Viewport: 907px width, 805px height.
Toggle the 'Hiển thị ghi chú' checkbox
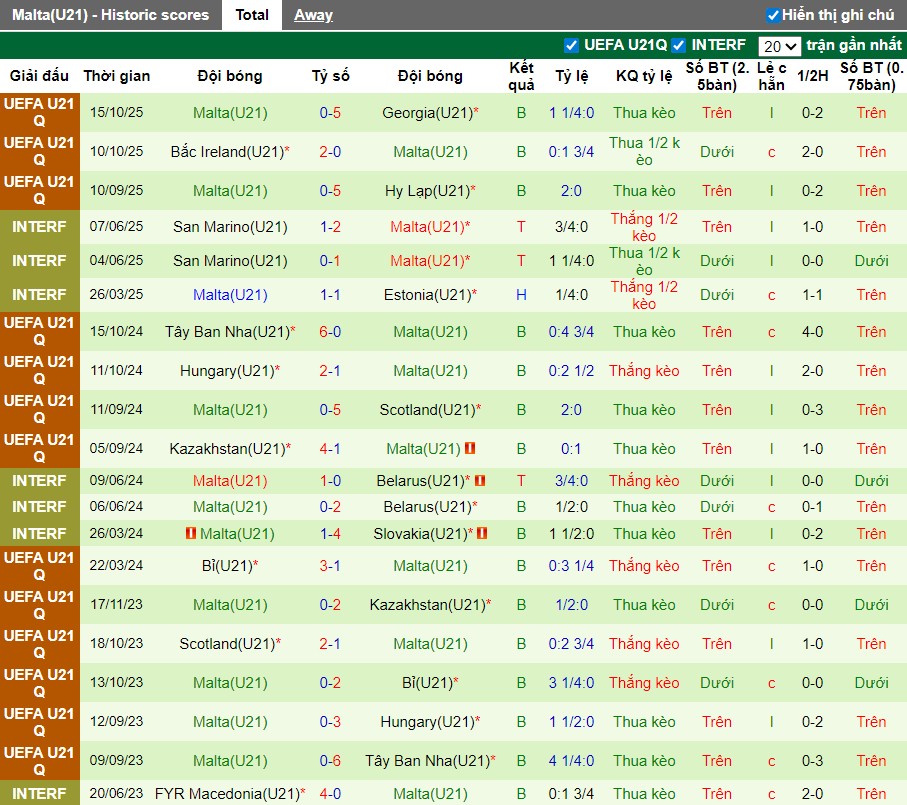coord(773,15)
